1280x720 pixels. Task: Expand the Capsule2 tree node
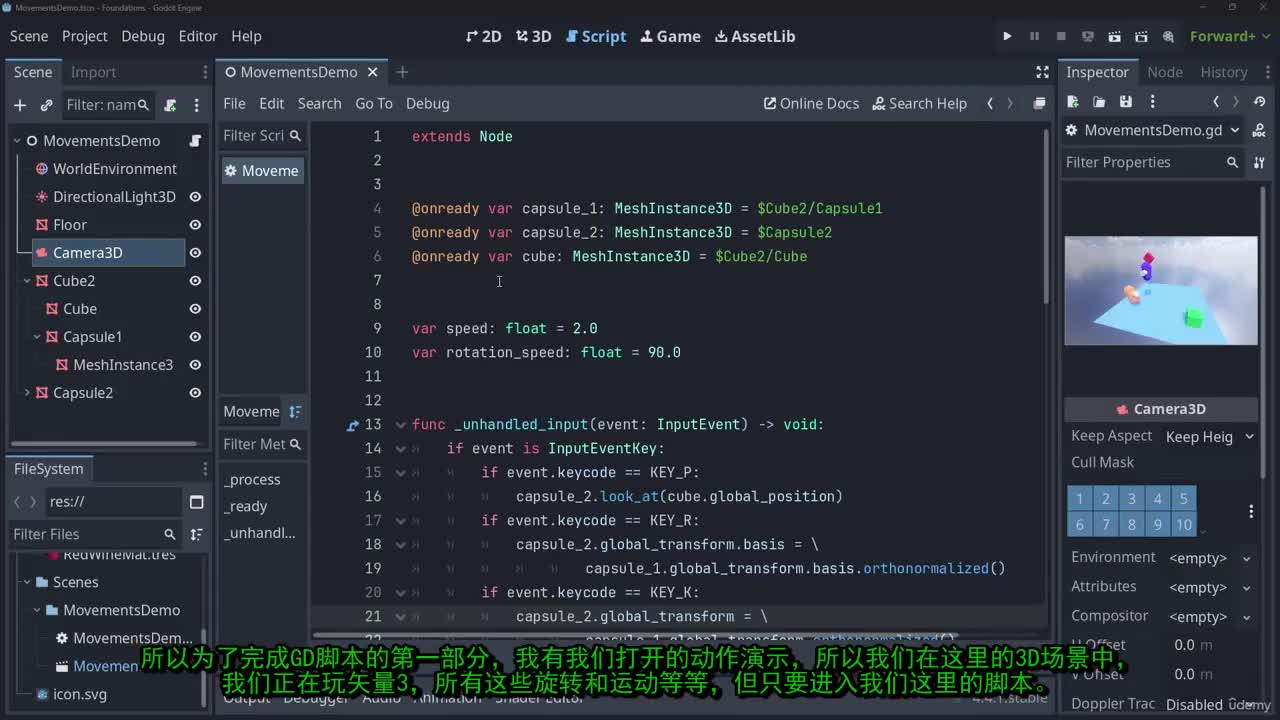coord(27,393)
